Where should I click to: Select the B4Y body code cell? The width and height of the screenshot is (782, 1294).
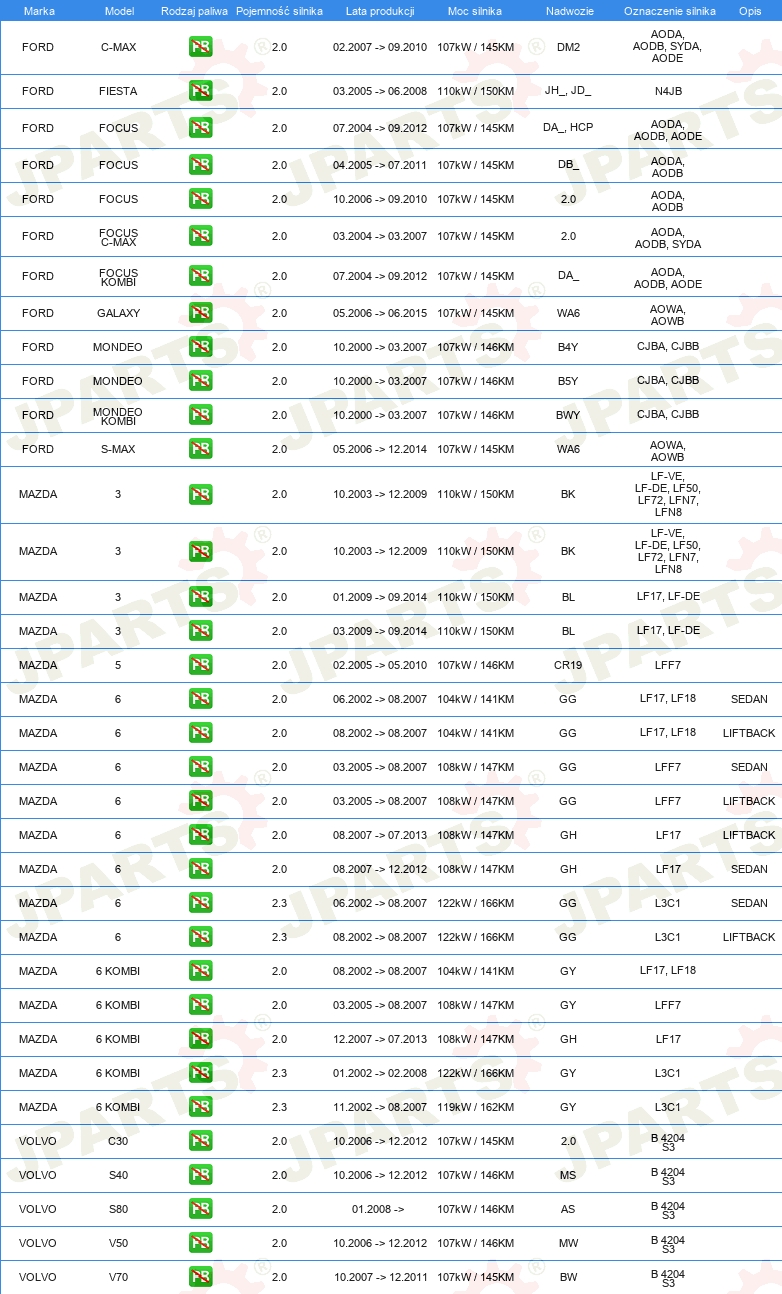[x=568, y=347]
